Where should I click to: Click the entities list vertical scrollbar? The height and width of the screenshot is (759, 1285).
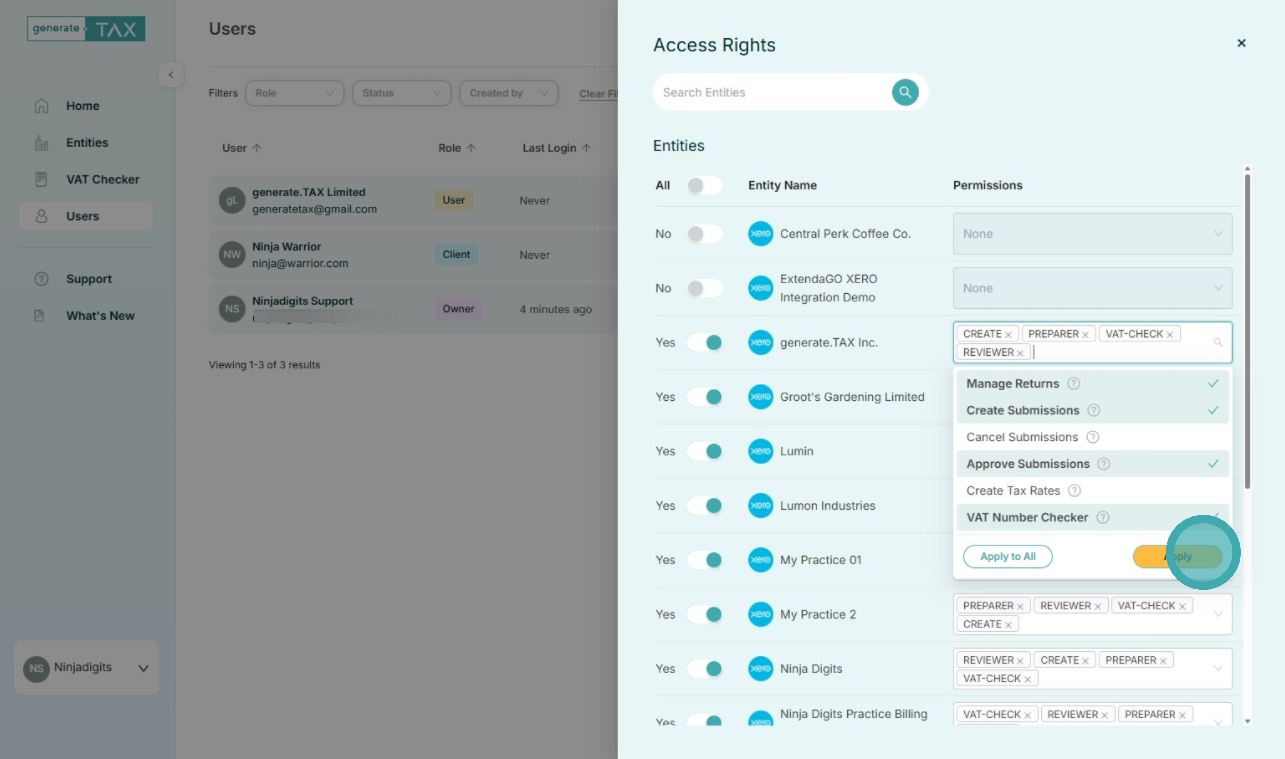coord(1246,330)
